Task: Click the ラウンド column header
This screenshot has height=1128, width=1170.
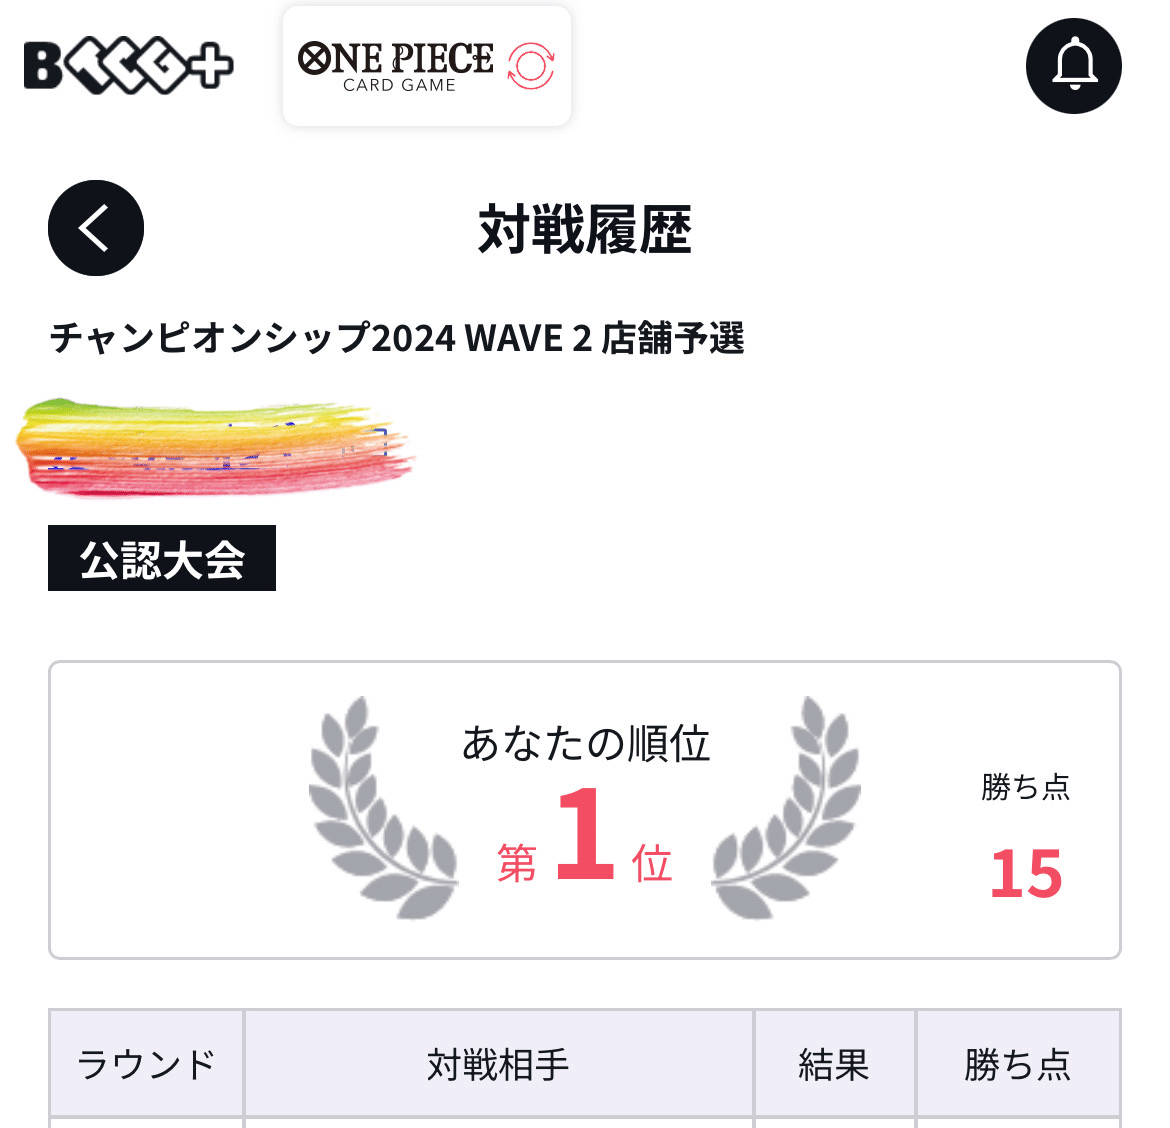Action: point(146,1064)
